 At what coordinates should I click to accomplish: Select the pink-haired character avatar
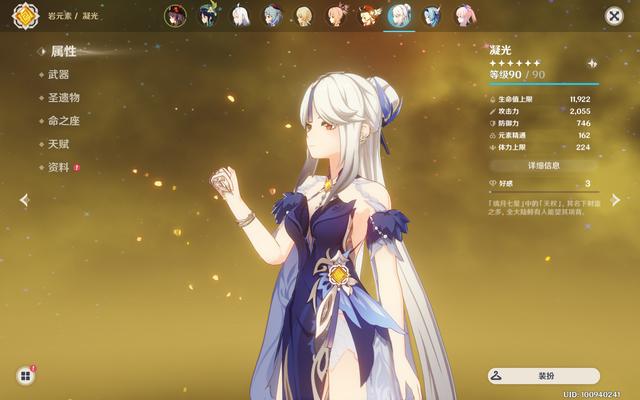pos(464,16)
